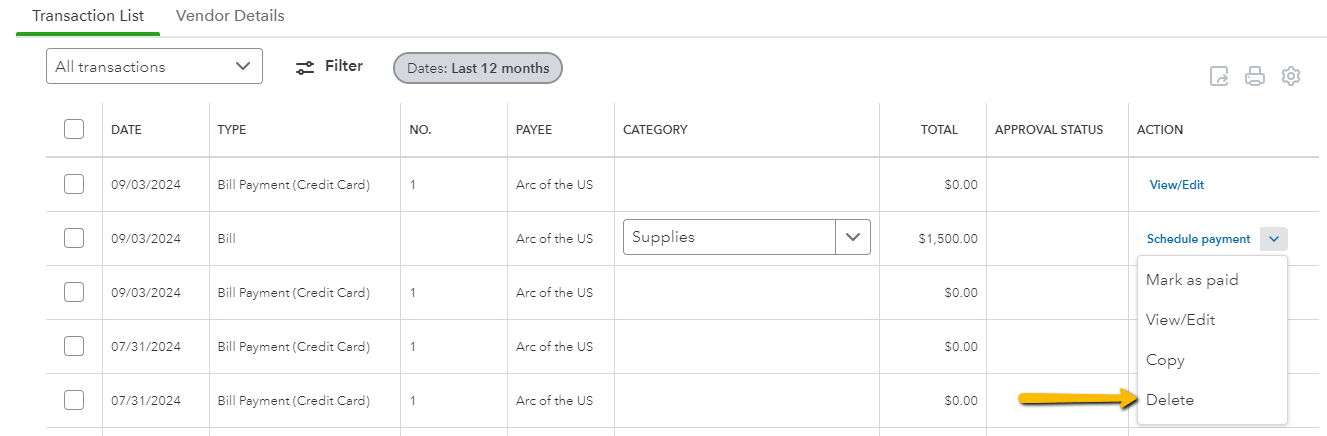Open the table settings gear icon
1327x436 pixels.
click(1291, 76)
